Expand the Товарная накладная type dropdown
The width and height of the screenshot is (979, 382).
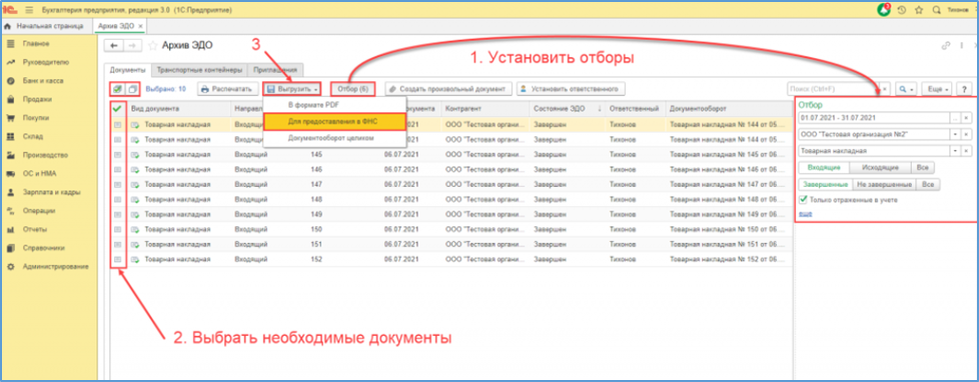coord(954,151)
